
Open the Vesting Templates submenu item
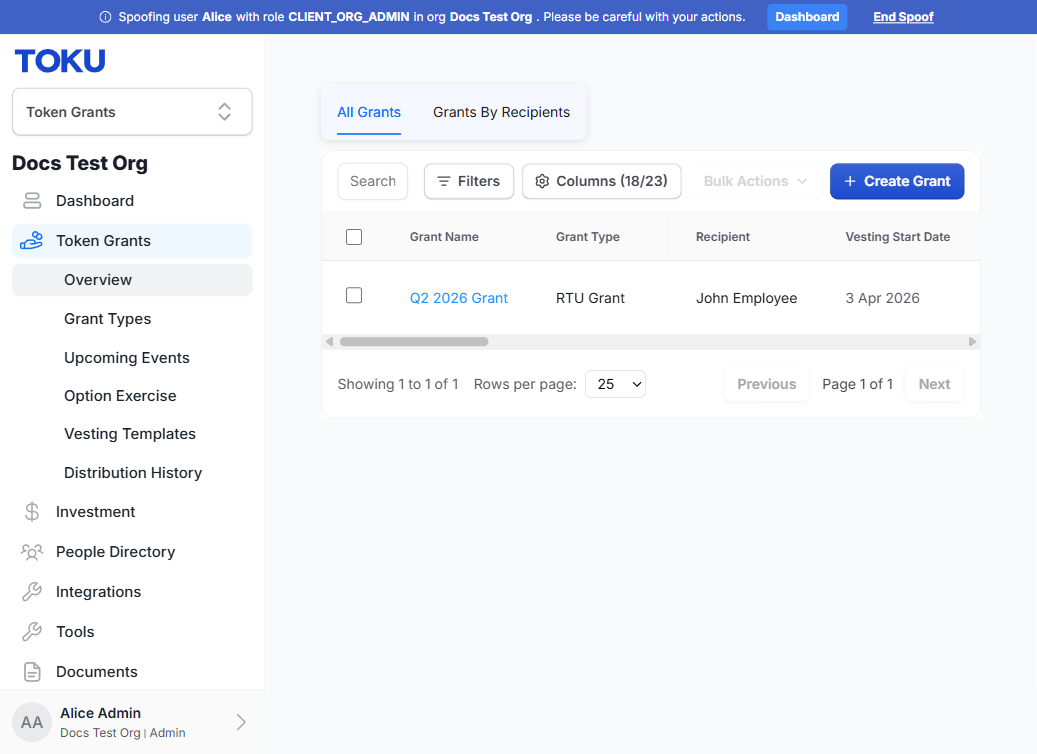click(132, 434)
